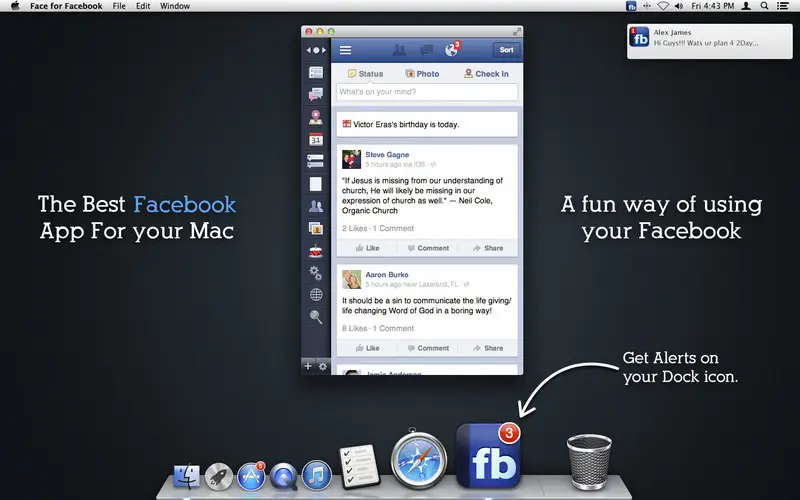The height and width of the screenshot is (500, 800).
Task: Click the fullscreen arrows in window title bar
Action: tap(517, 32)
